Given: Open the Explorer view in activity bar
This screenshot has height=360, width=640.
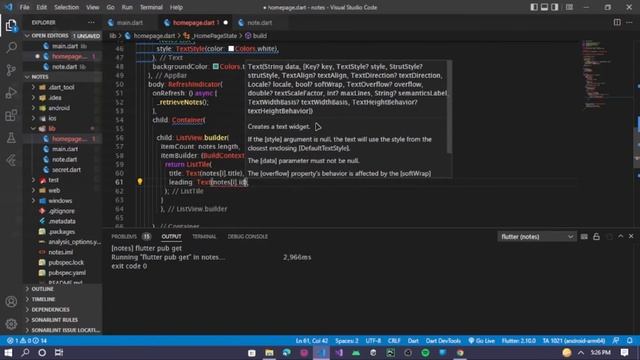Looking at the screenshot, I should pos(11,26).
